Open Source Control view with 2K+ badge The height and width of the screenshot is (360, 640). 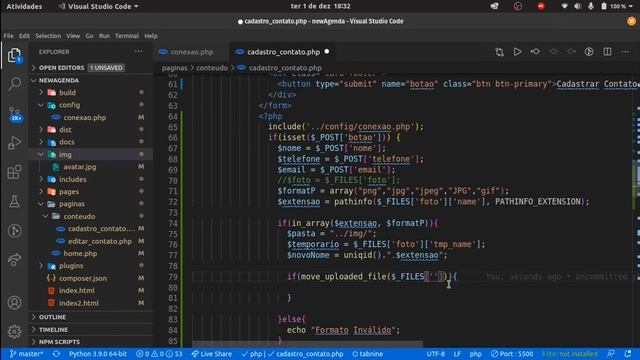15,113
